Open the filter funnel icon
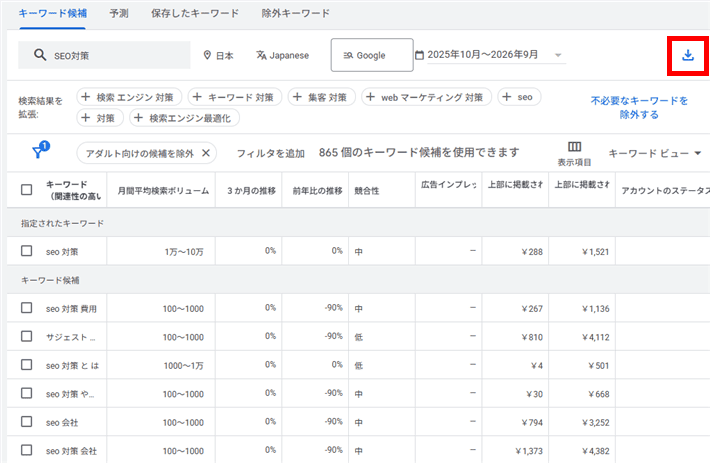 coord(38,153)
